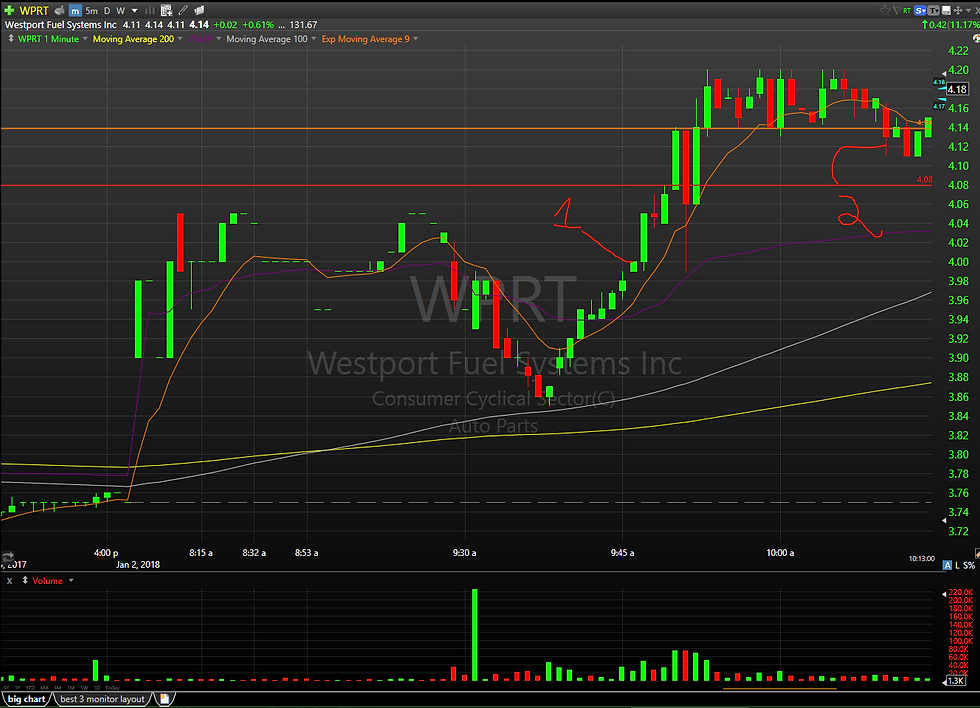Screen dimensions: 980x708
Task: Open Exp Moving Average 9 dropdown
Action: [x=416, y=39]
